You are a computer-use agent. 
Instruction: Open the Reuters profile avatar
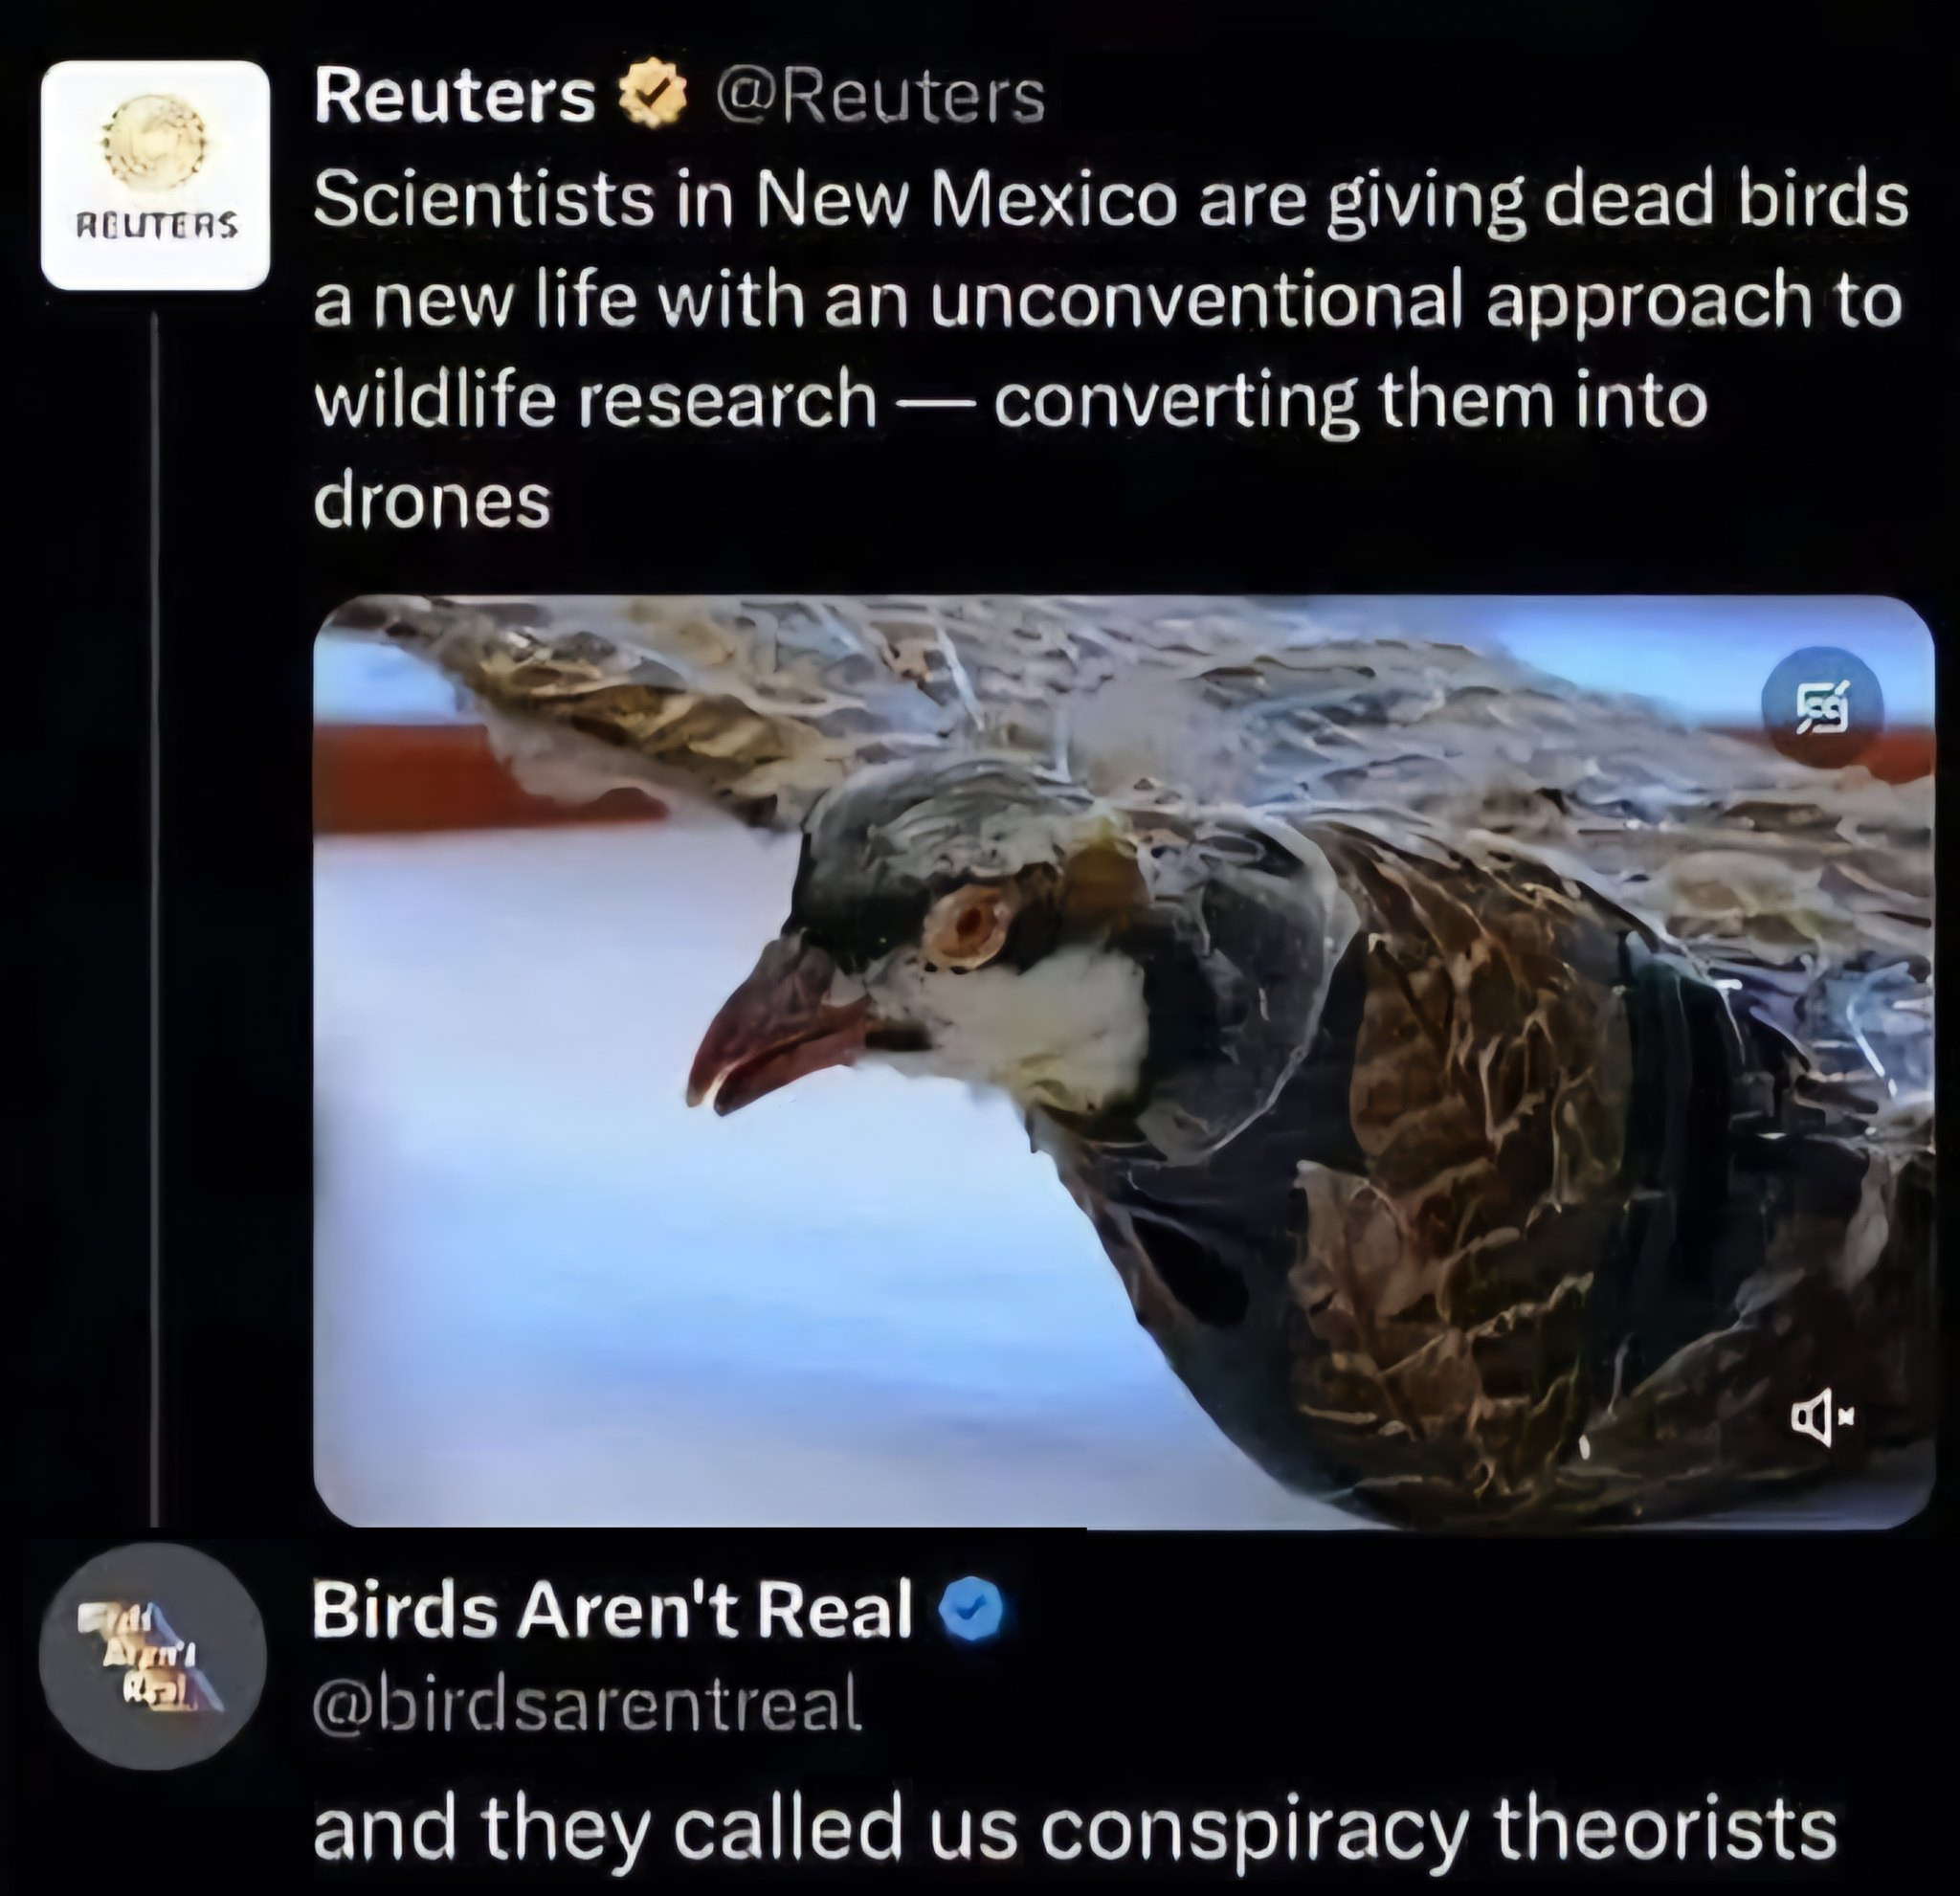pyautogui.click(x=155, y=175)
